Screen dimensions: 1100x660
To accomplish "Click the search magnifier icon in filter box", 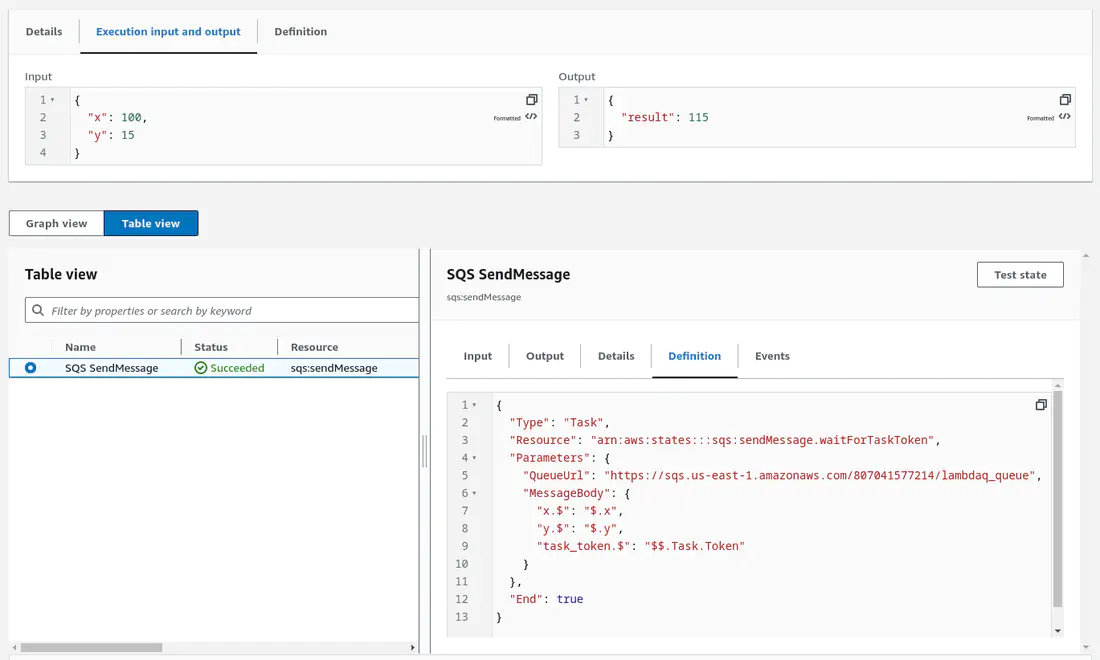I will (x=38, y=310).
